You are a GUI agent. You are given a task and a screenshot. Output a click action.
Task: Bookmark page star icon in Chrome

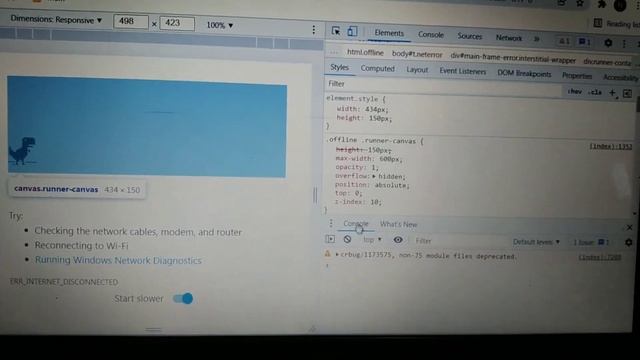[x=580, y=4]
